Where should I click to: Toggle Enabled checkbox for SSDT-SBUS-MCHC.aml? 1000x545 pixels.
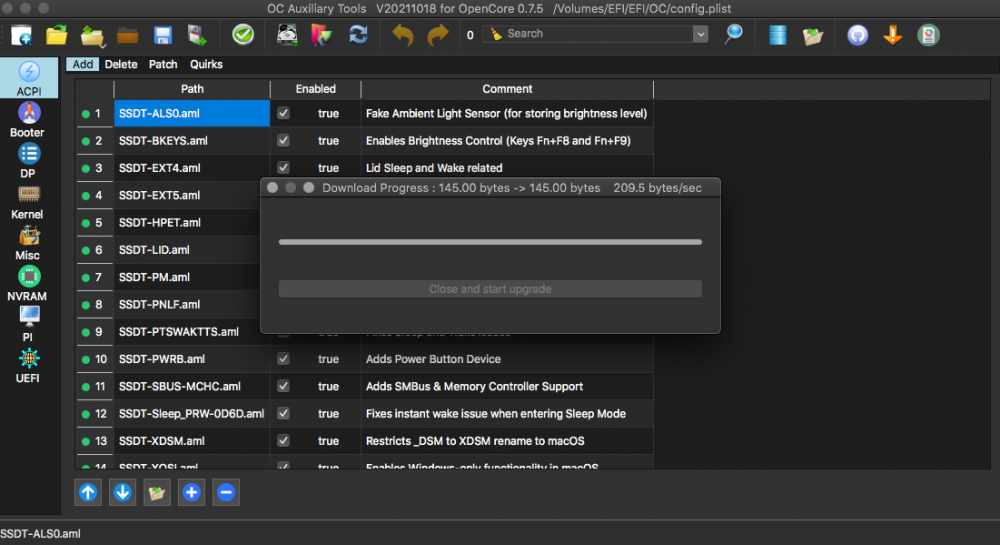[x=283, y=386]
